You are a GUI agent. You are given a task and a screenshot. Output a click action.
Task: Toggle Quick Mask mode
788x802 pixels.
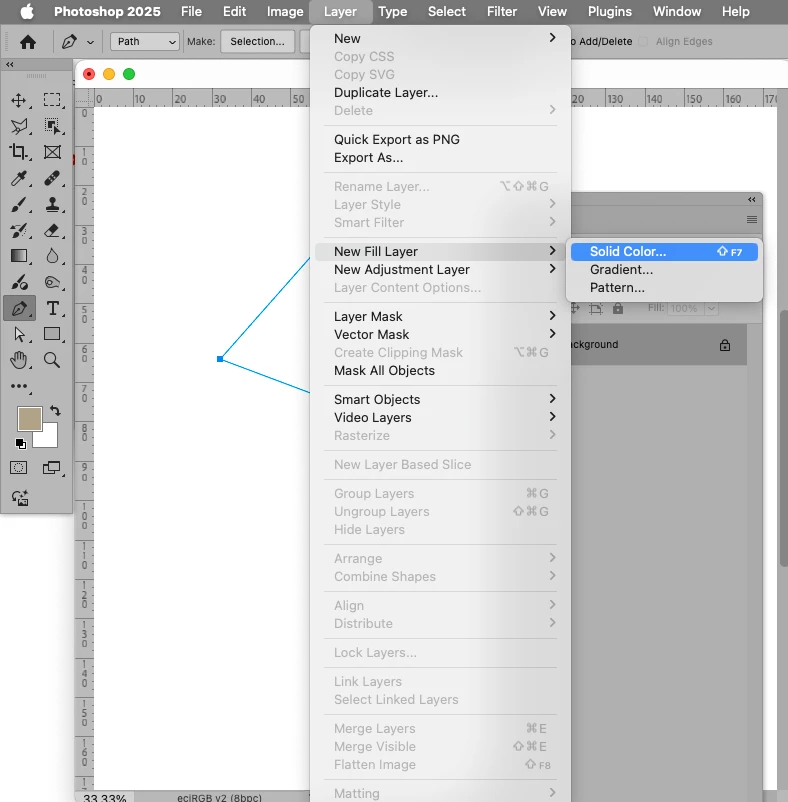click(19, 467)
